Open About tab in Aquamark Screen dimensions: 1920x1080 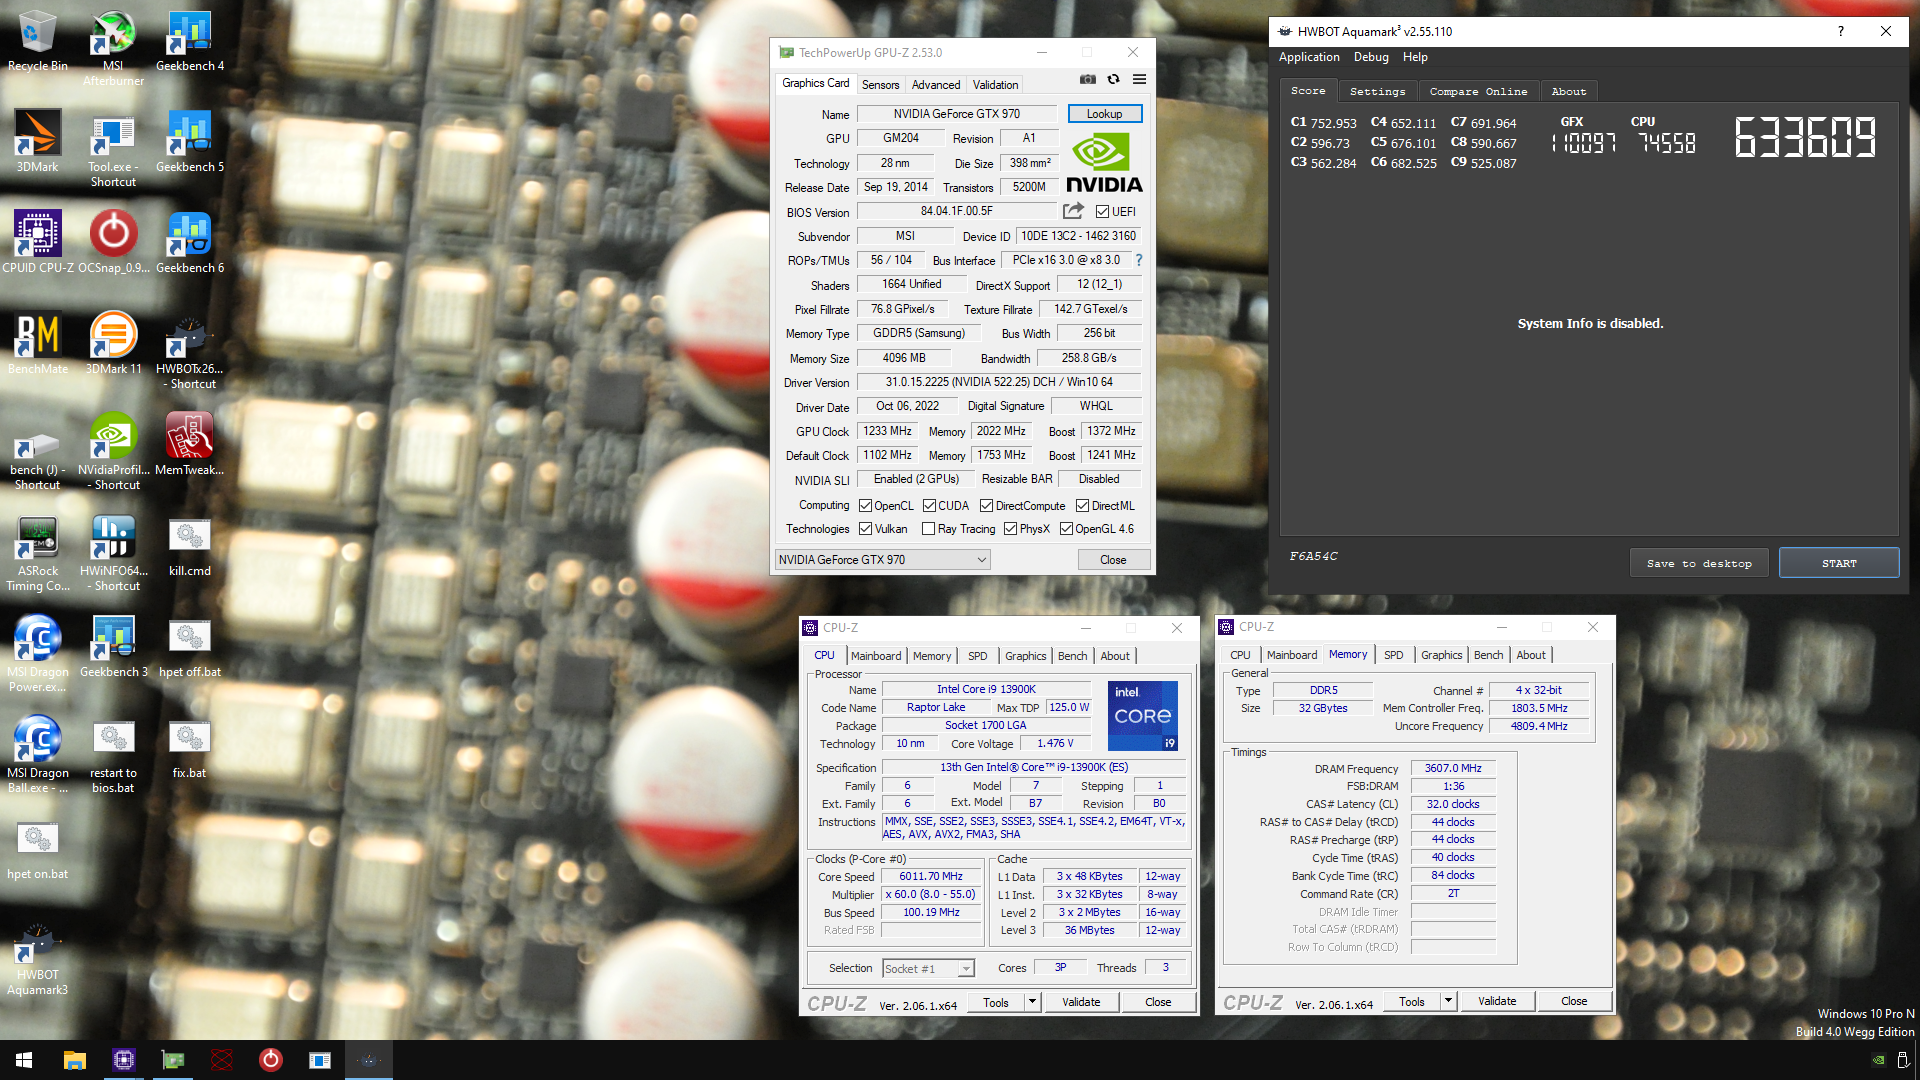click(1568, 91)
